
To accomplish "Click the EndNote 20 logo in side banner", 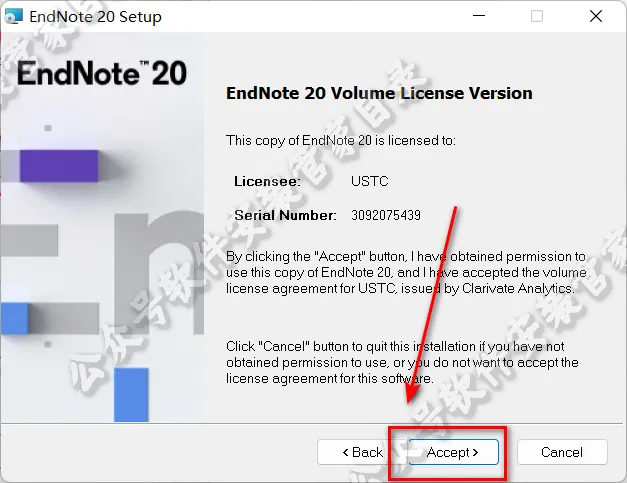I will pos(102,73).
